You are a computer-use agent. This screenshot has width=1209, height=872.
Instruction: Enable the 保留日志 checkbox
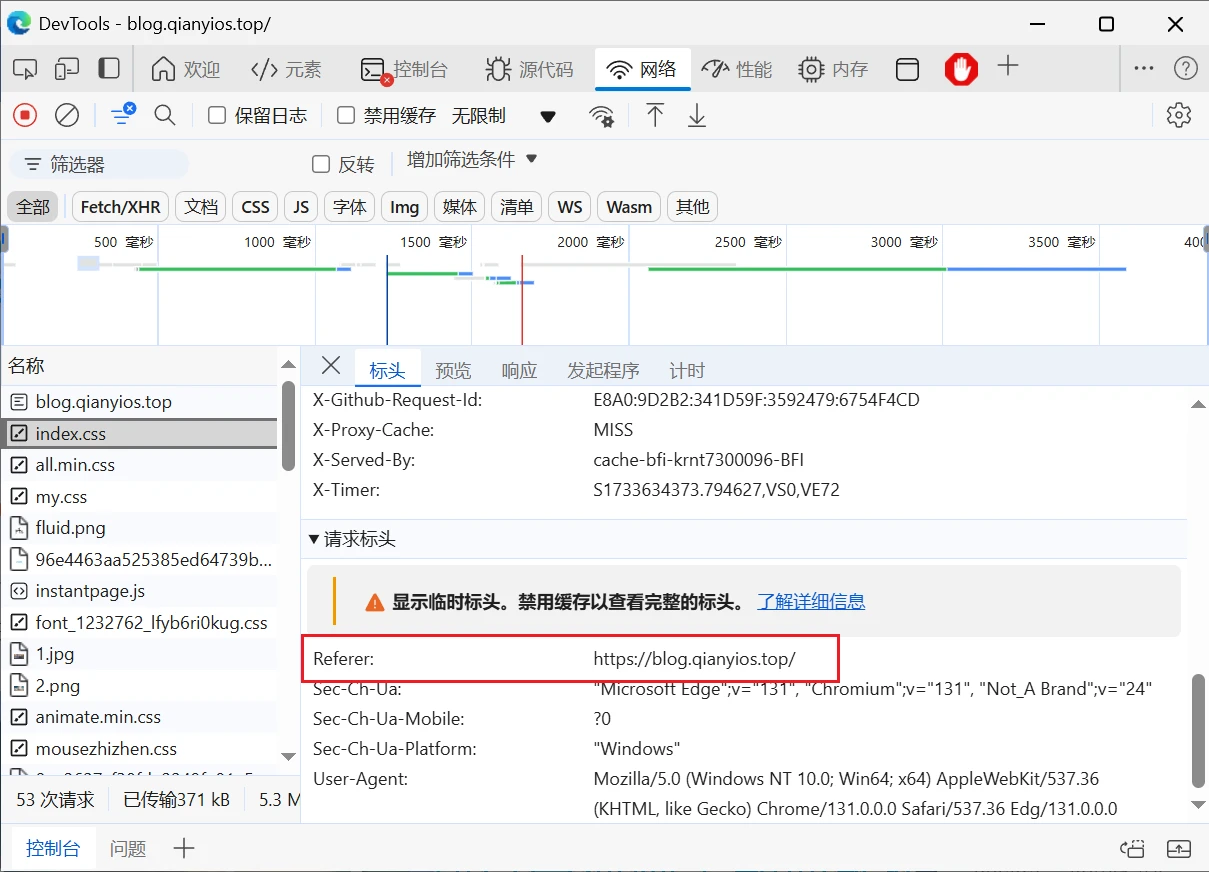point(217,116)
